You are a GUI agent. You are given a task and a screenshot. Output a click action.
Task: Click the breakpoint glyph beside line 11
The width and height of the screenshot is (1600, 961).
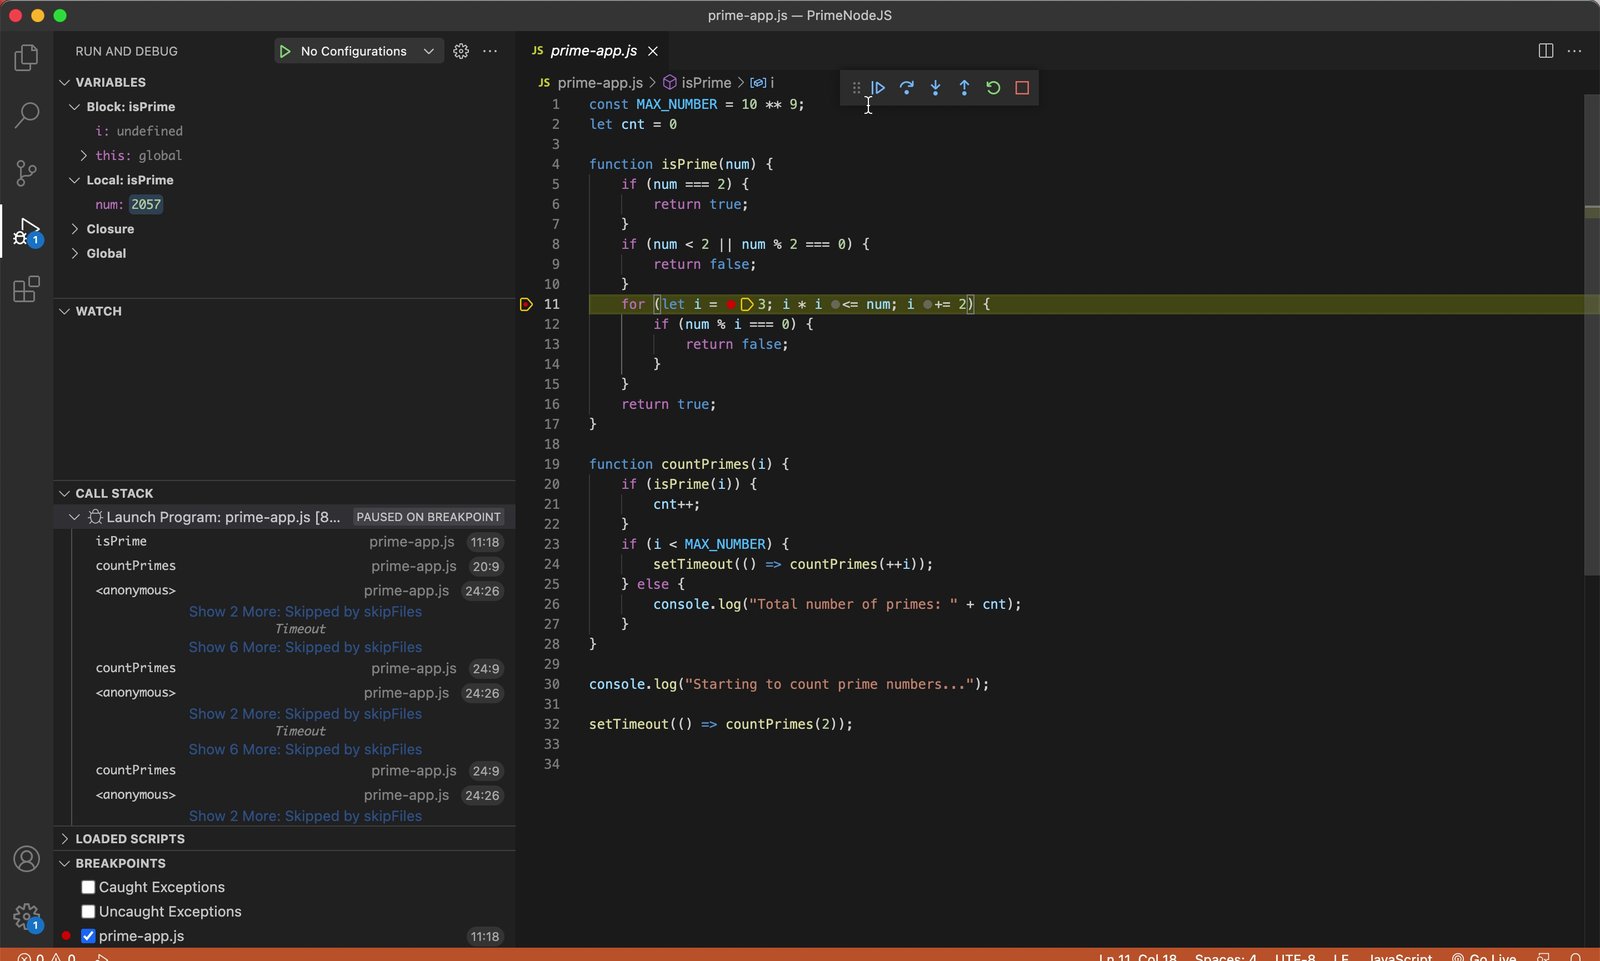click(526, 304)
